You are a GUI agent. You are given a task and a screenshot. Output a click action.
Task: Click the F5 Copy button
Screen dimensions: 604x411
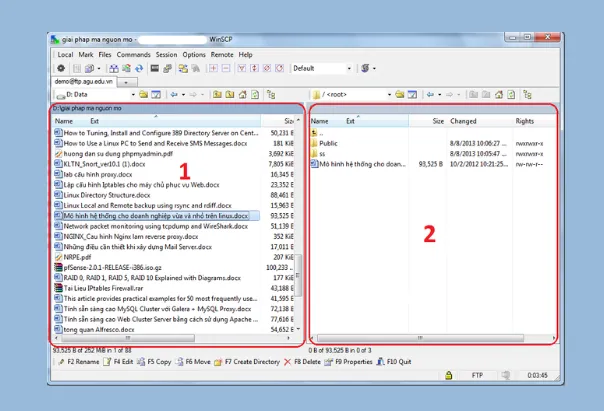[x=154, y=362]
